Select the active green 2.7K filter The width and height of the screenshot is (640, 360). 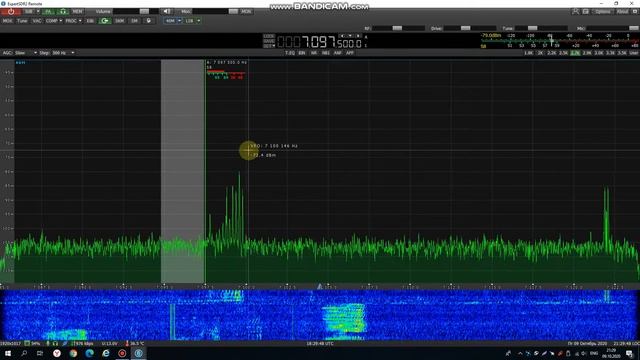pyautogui.click(x=575, y=53)
